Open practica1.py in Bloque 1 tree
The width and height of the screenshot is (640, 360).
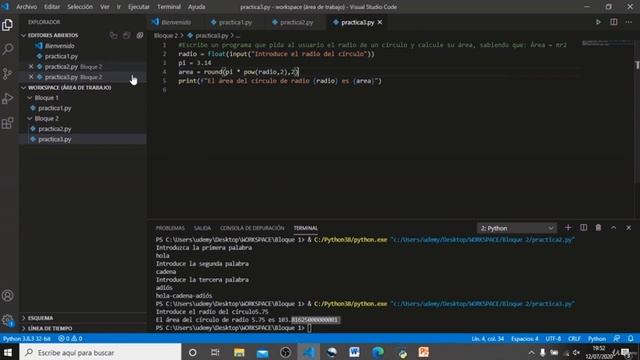[55, 108]
